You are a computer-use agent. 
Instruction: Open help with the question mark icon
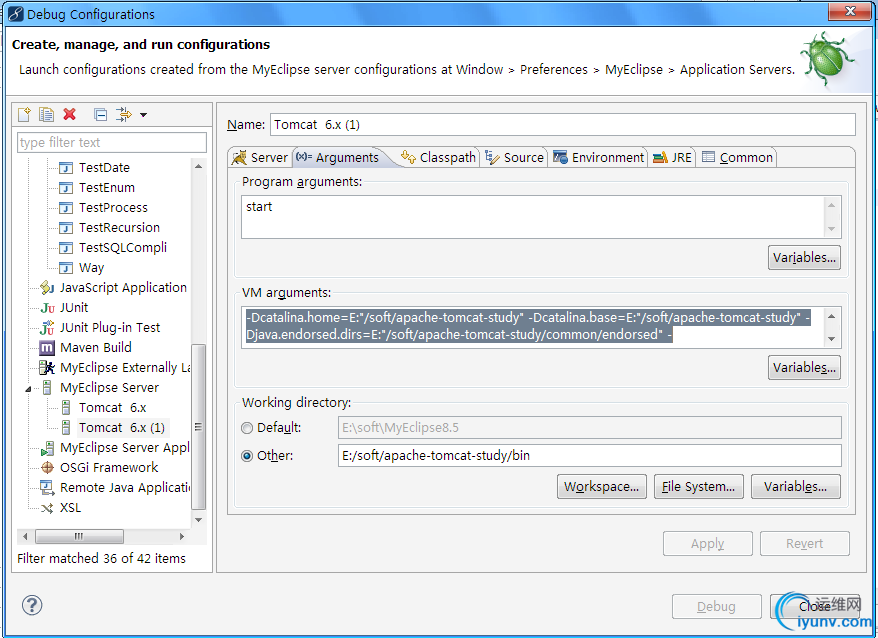point(32,605)
